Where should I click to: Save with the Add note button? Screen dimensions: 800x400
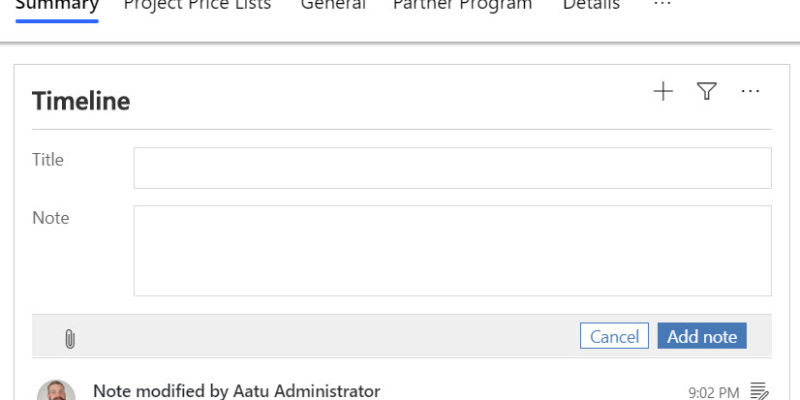tap(702, 336)
